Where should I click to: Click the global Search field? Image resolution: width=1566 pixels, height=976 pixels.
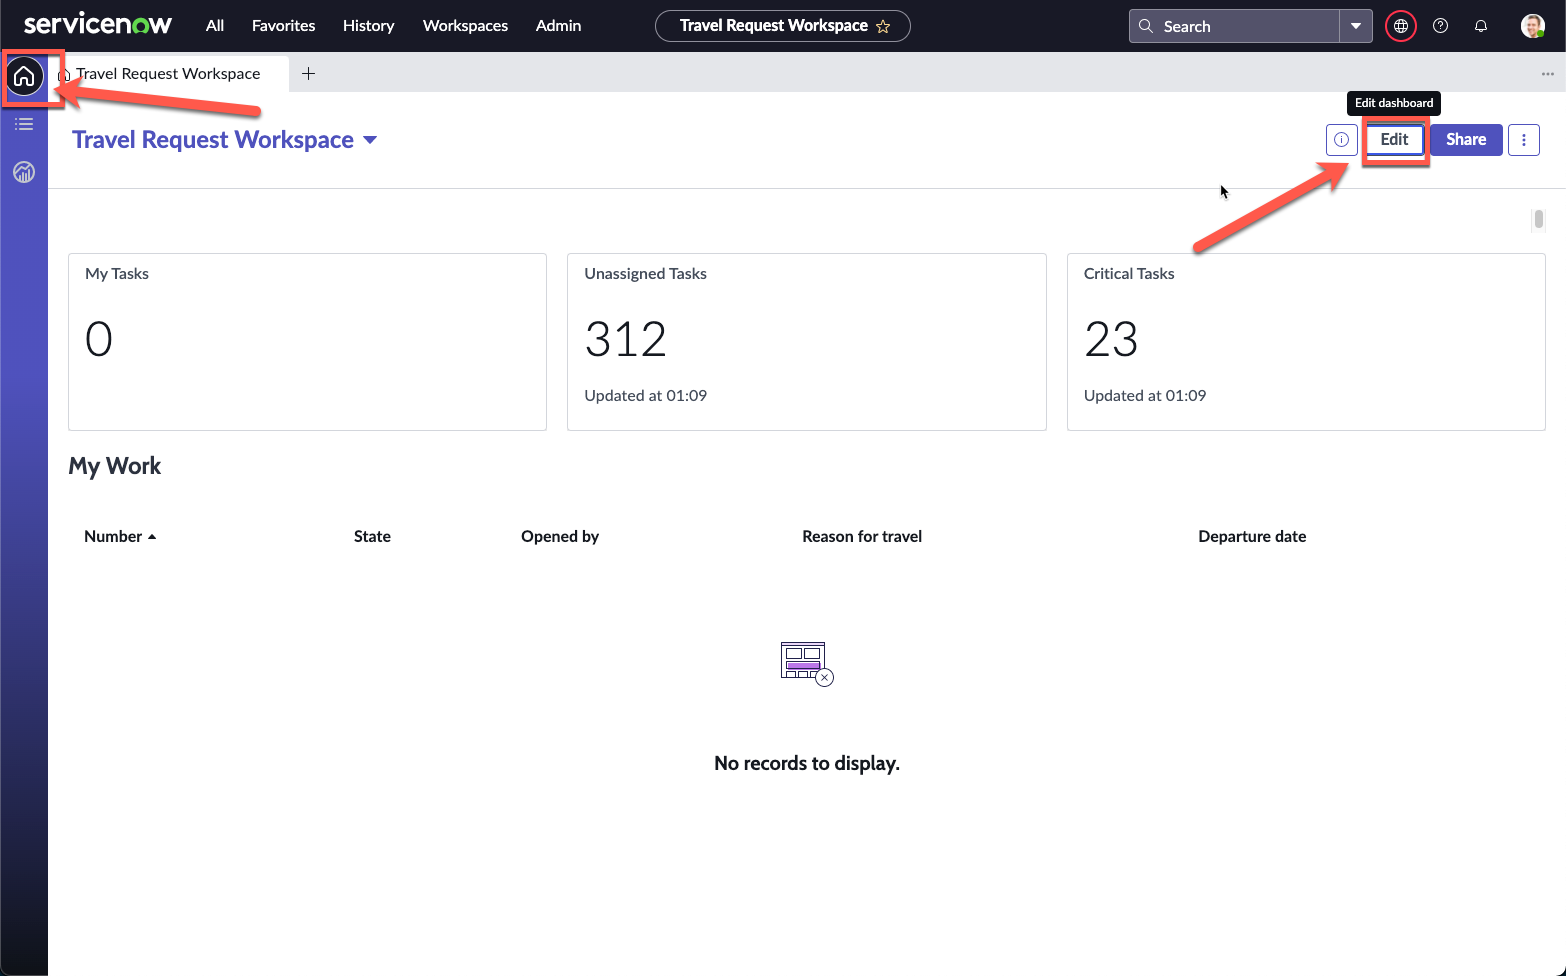[x=1235, y=26]
